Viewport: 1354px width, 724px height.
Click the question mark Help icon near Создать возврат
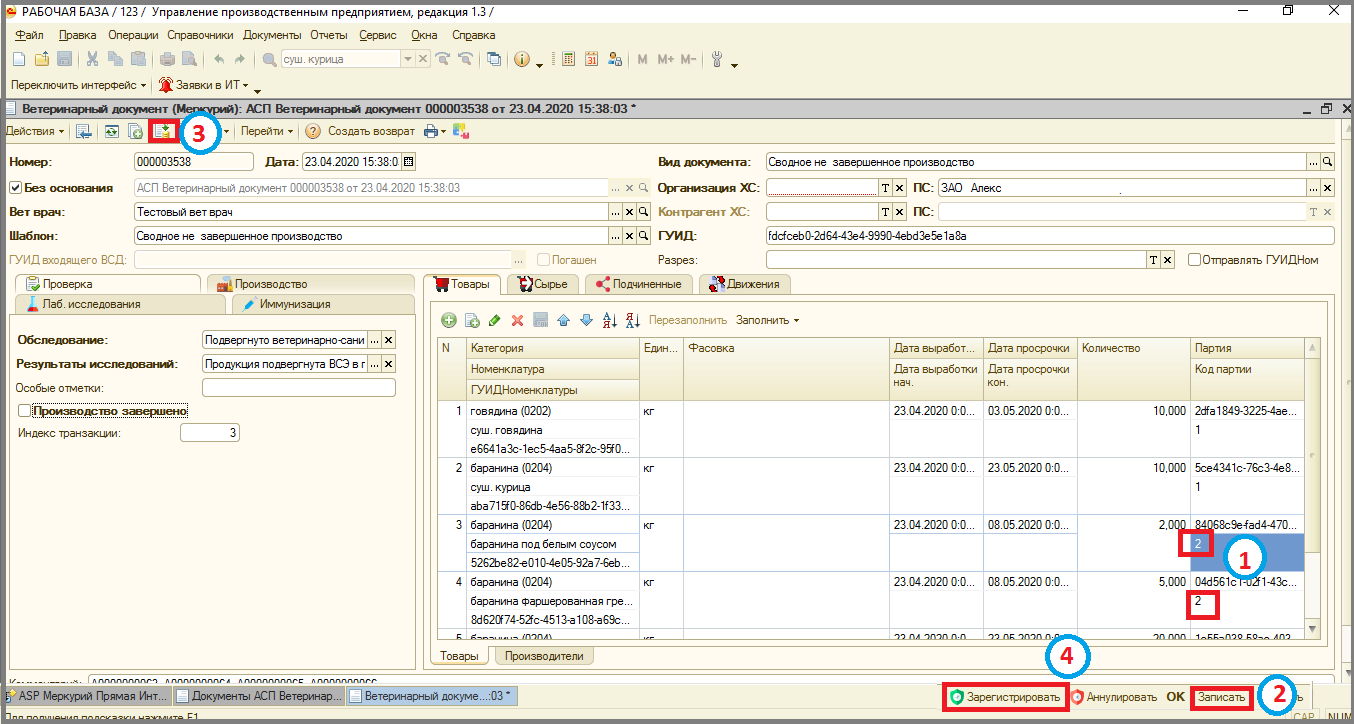point(313,131)
